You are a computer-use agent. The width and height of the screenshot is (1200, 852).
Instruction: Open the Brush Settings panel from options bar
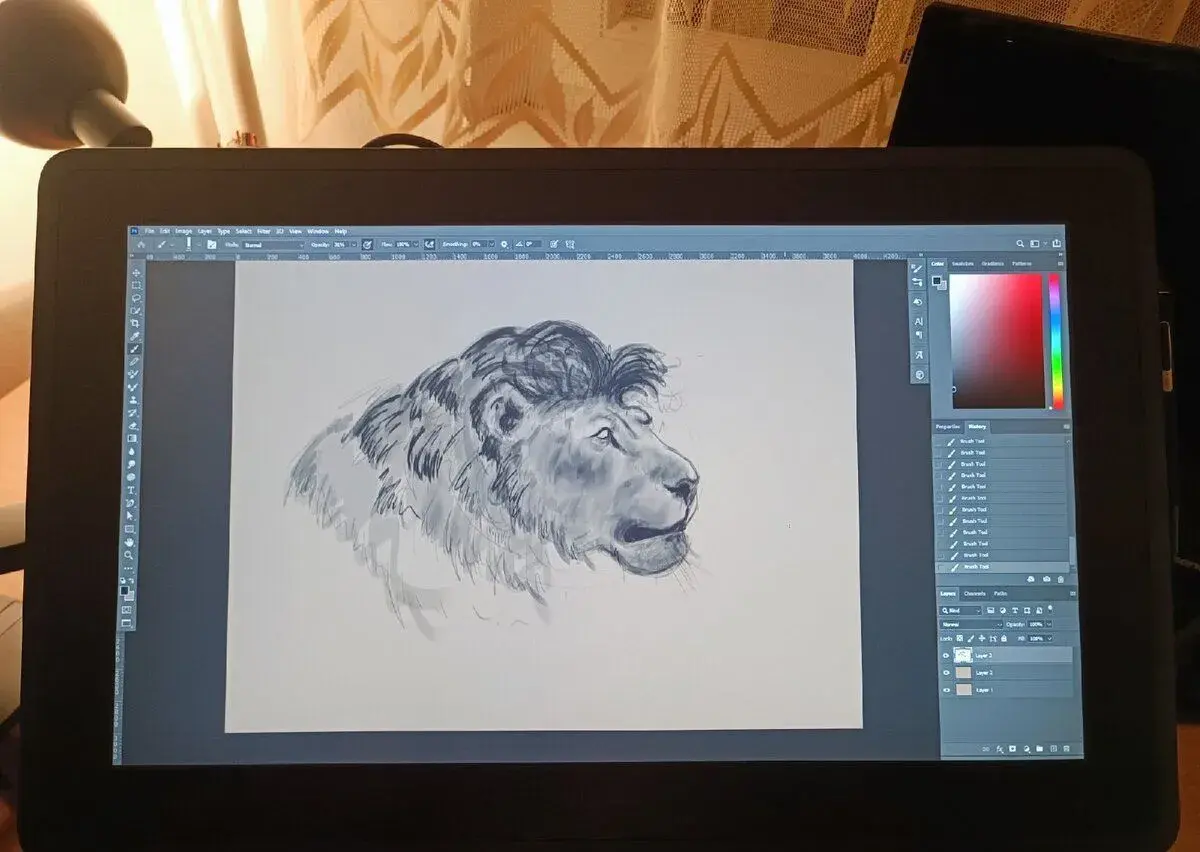(211, 244)
